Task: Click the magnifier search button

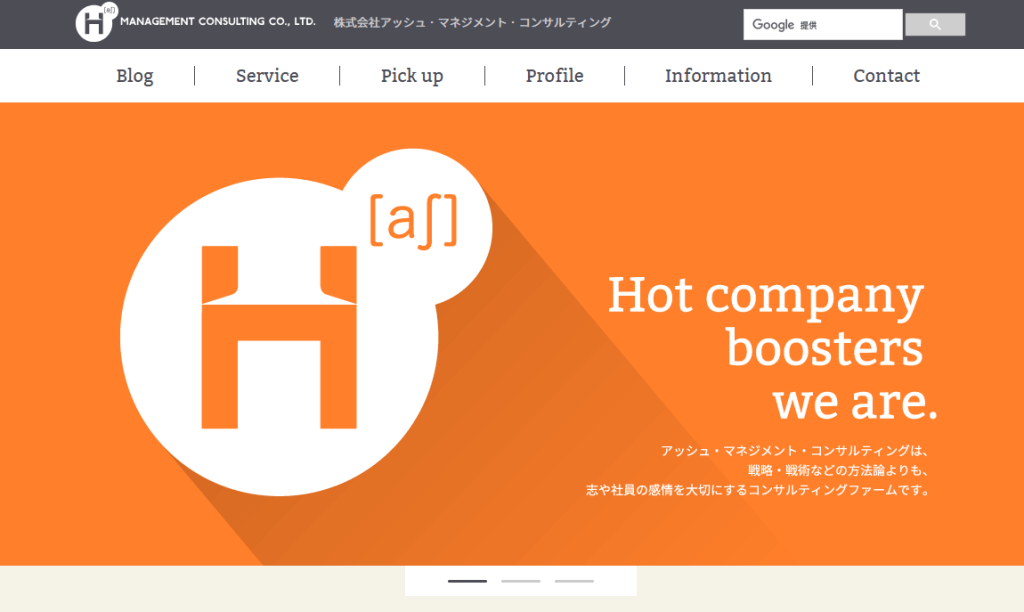Action: pyautogui.click(x=935, y=25)
